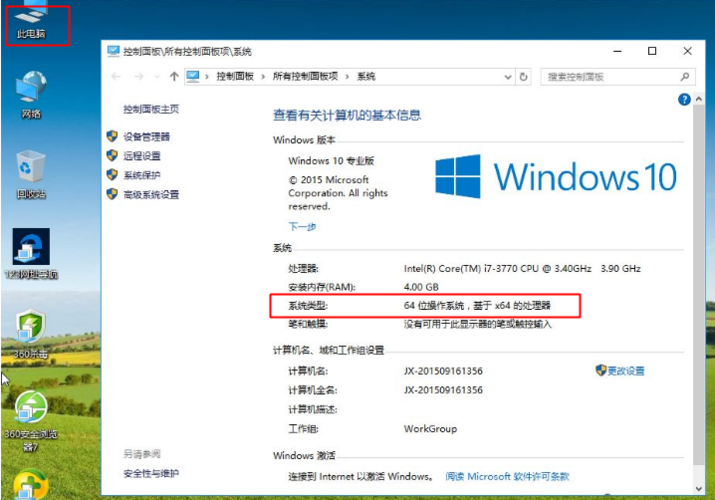This screenshot has width=715, height=500.
Task: Click the 下一步 link
Action: [x=302, y=226]
